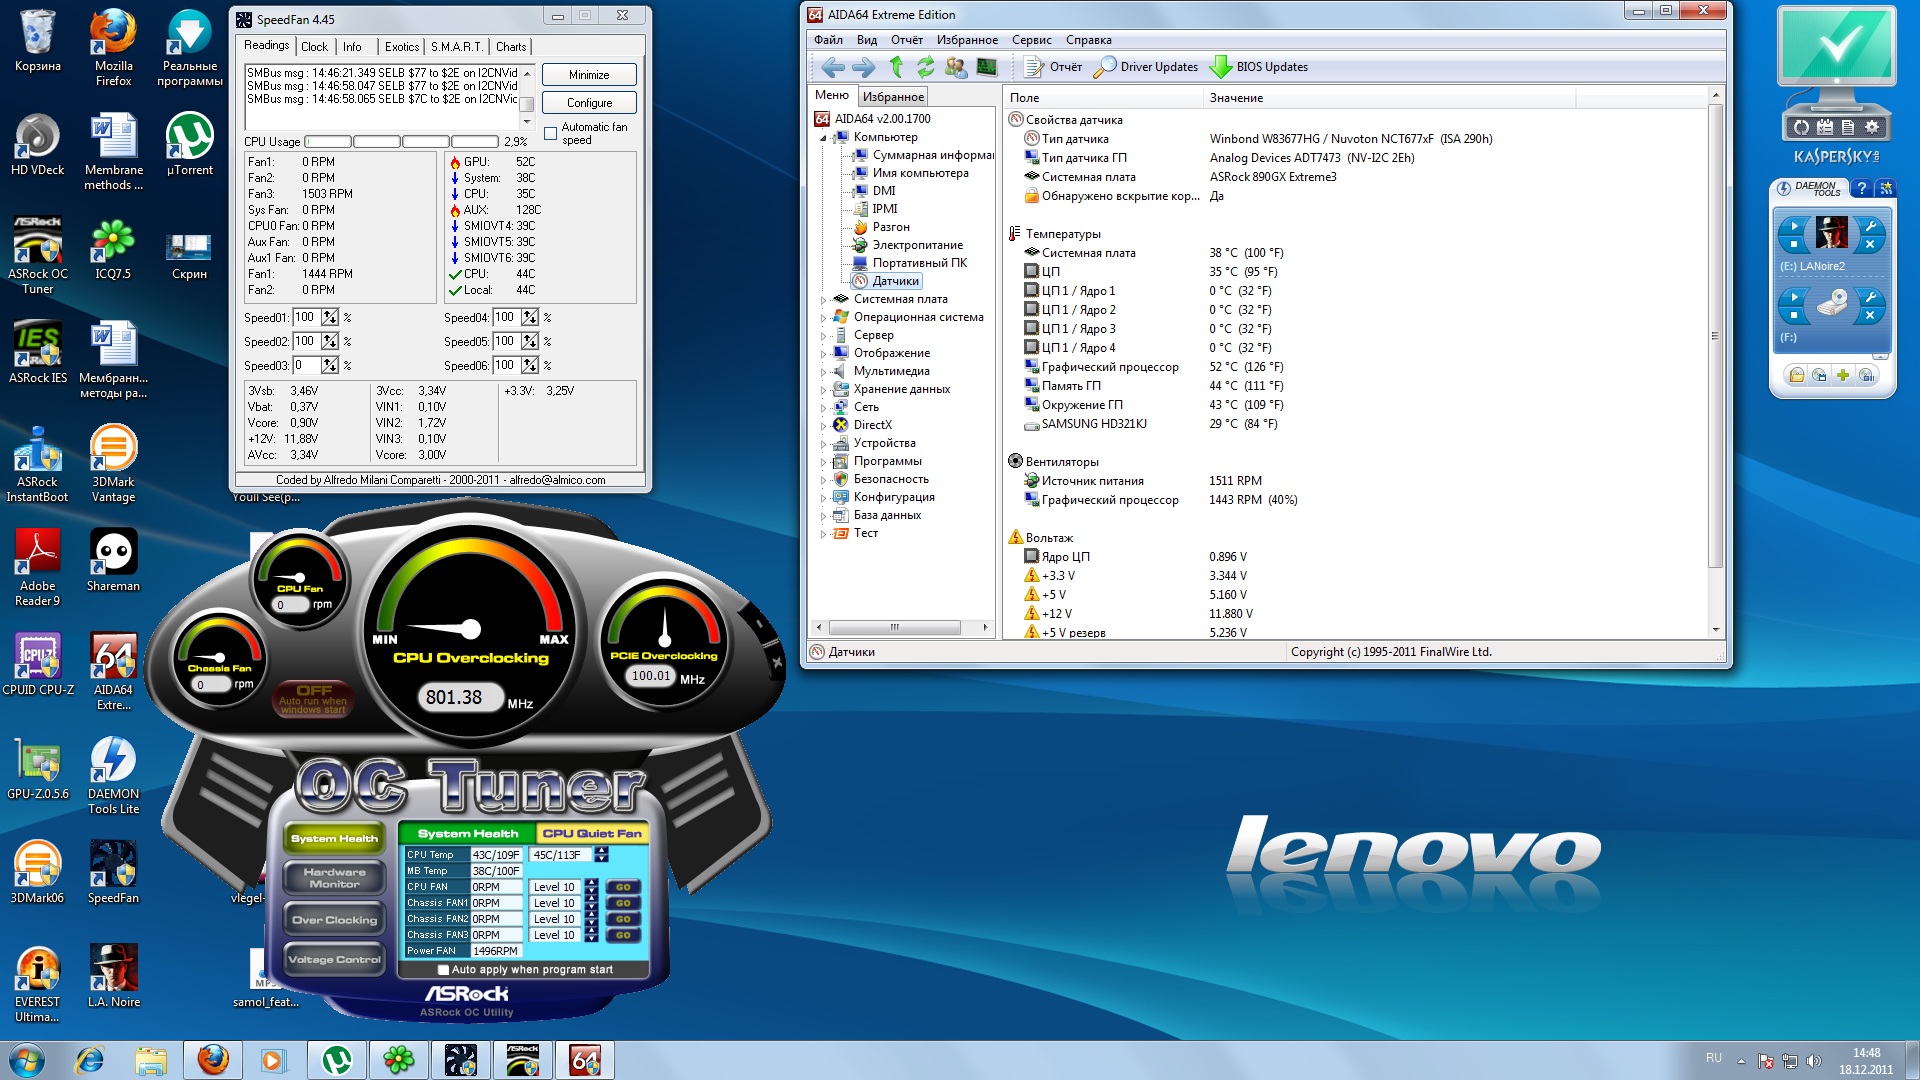Switch to the S.M.A.R.T. tab in SpeedFan

point(457,47)
